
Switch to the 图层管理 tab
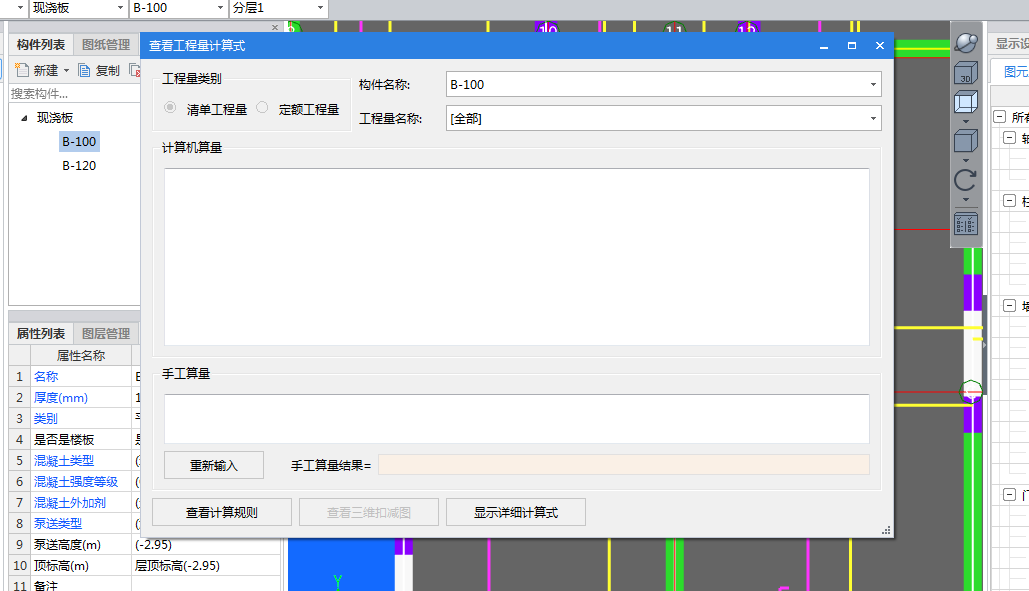click(x=106, y=333)
